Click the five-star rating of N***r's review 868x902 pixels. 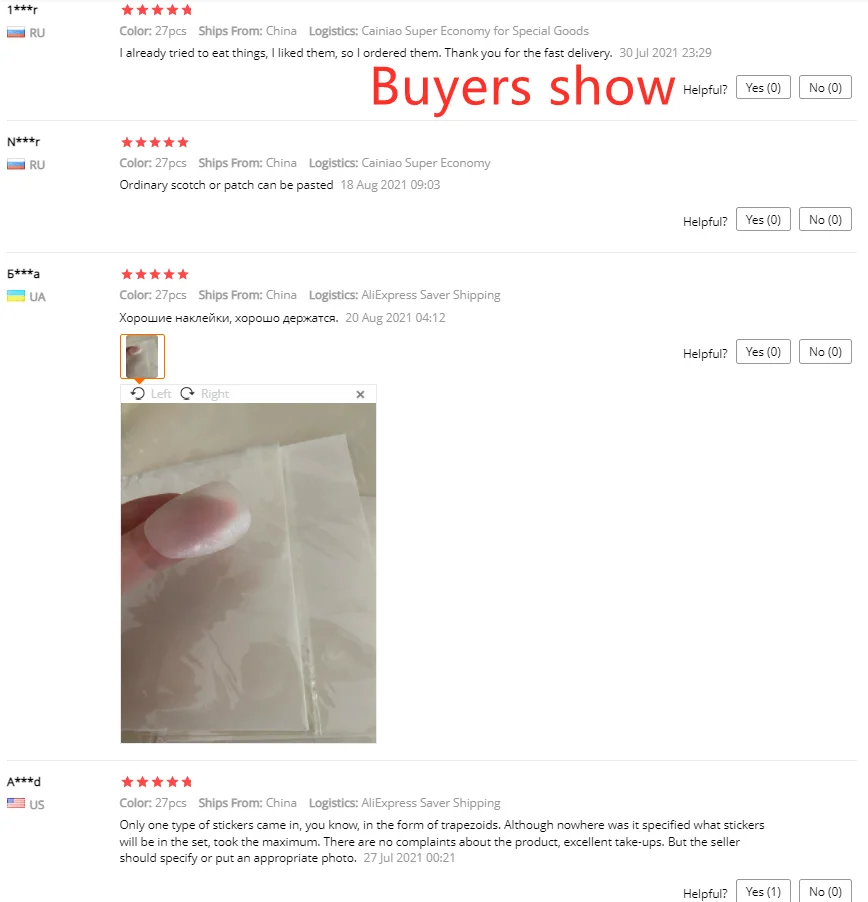point(155,142)
